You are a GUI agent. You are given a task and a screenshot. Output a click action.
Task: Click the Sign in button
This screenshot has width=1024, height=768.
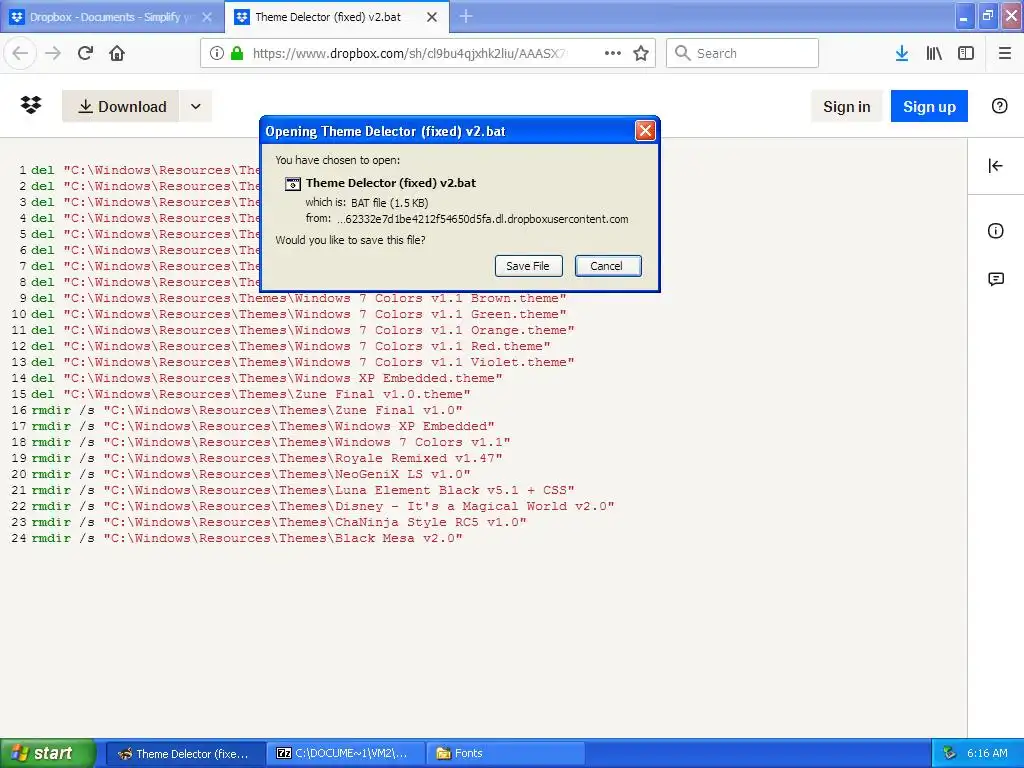tap(846, 106)
